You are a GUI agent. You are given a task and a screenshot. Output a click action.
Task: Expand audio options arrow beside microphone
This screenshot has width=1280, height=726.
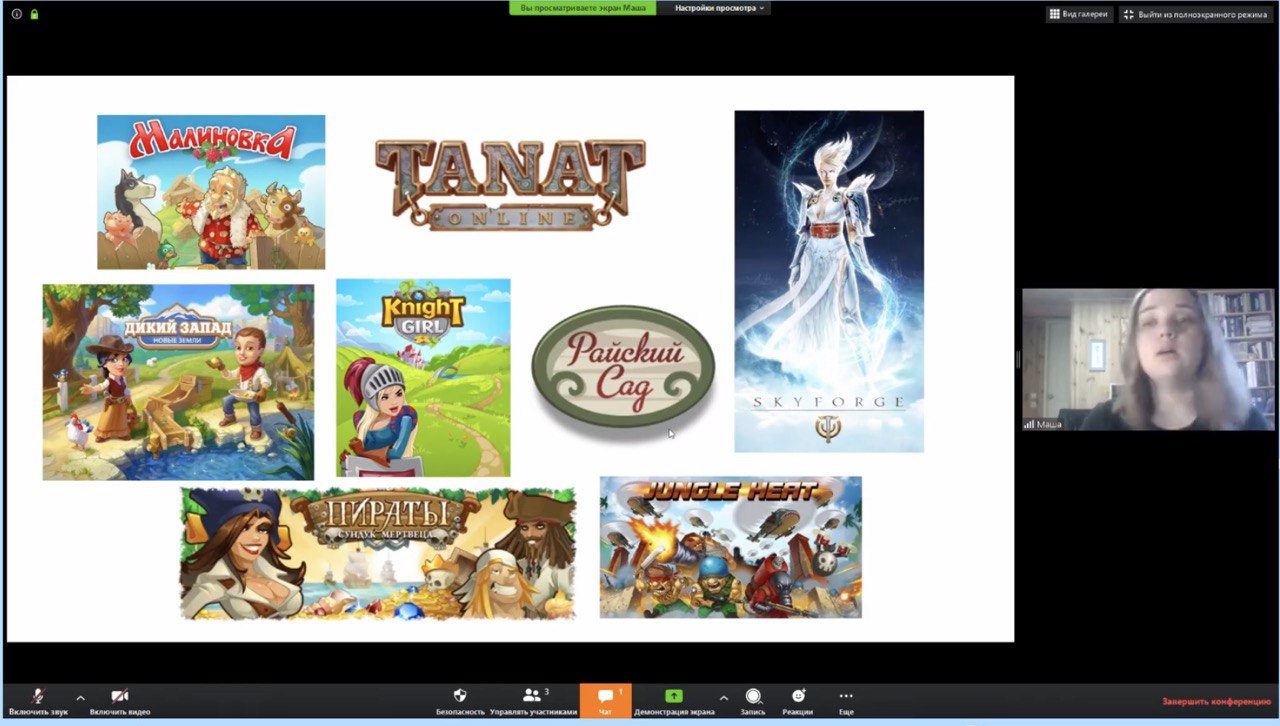tap(81, 698)
